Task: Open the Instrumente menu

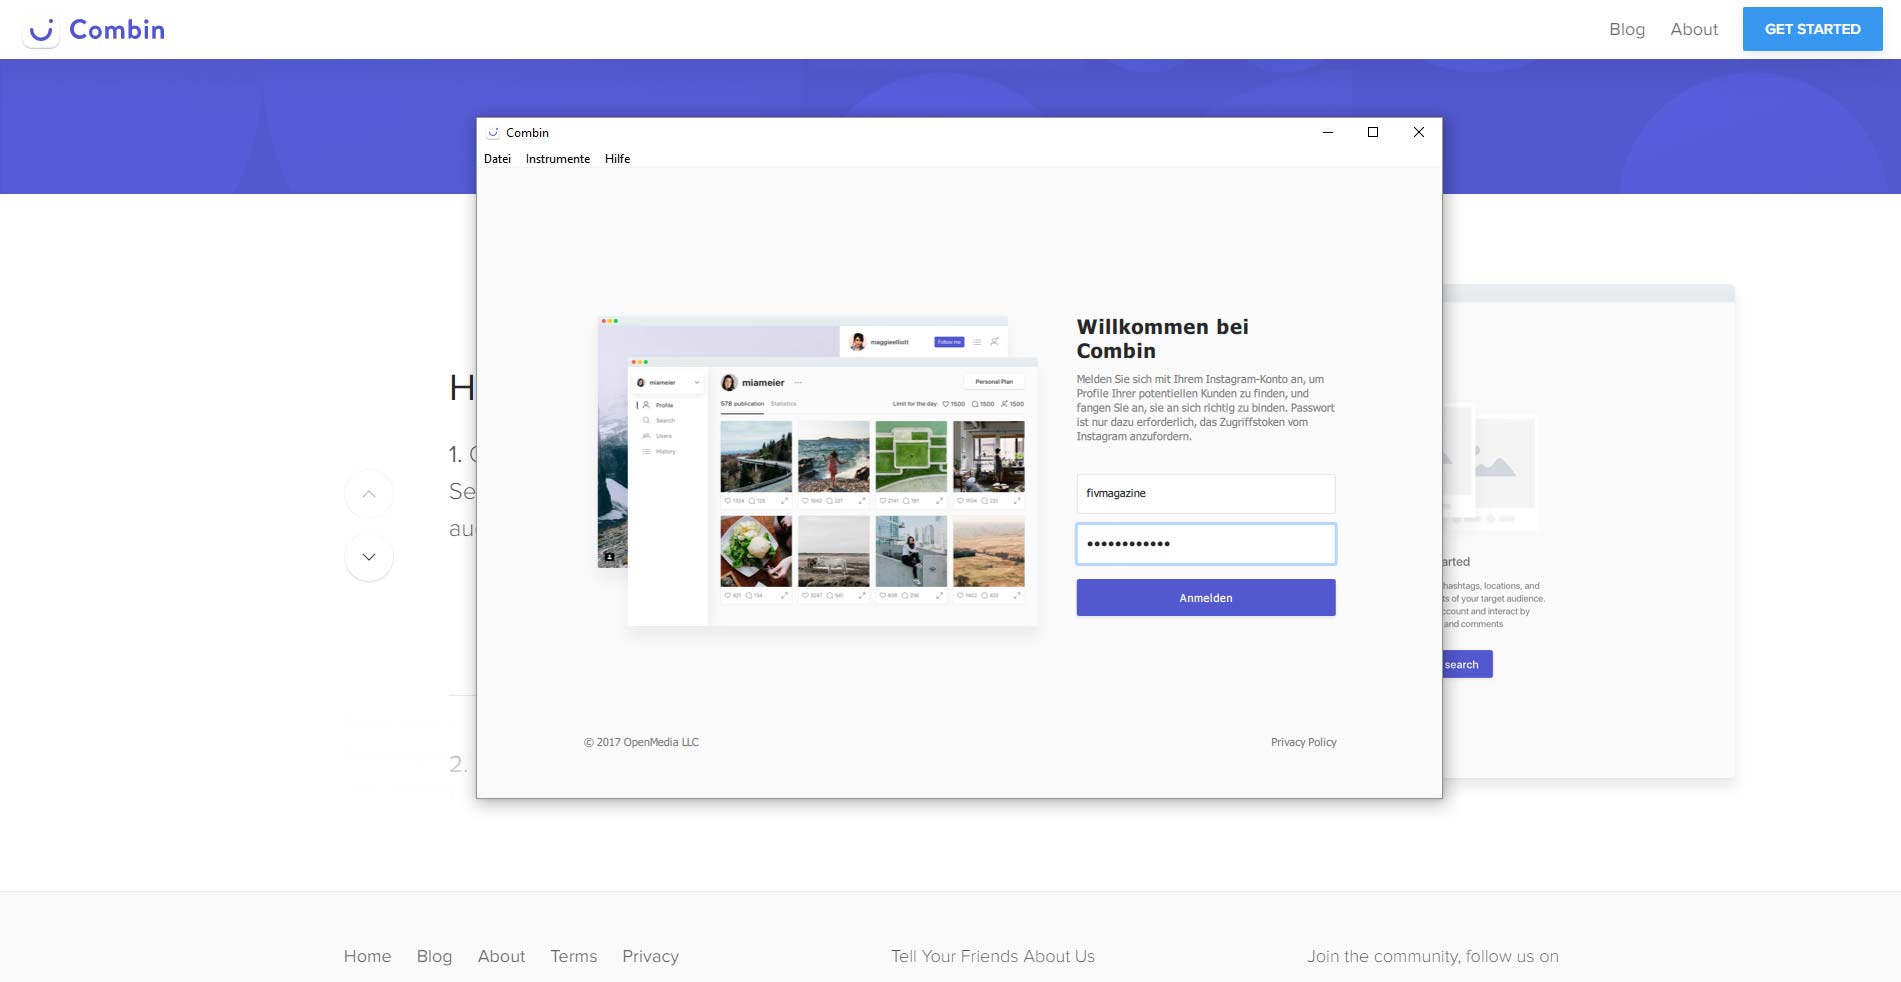Action: point(558,159)
